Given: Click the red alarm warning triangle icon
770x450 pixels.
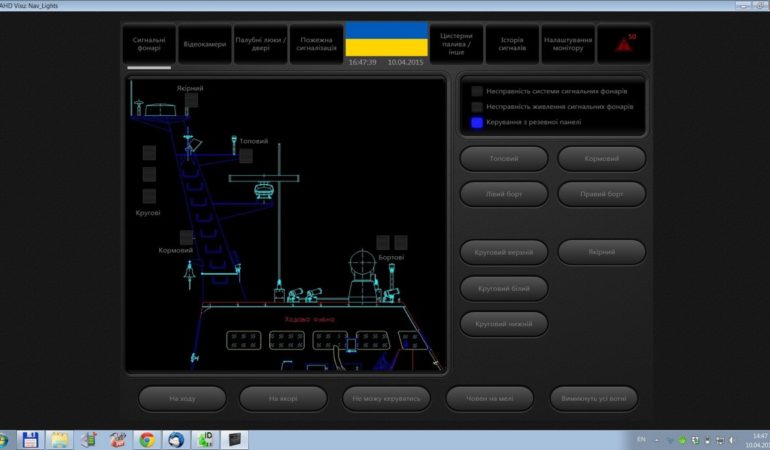Looking at the screenshot, I should 624,44.
